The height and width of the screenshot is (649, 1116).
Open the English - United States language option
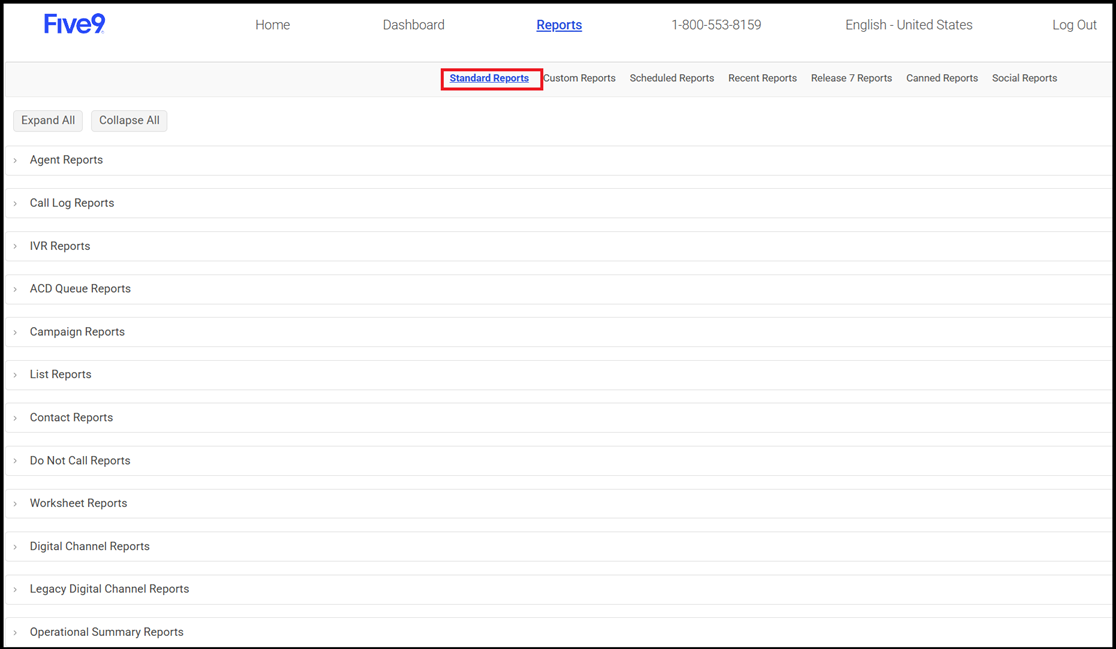pos(909,25)
